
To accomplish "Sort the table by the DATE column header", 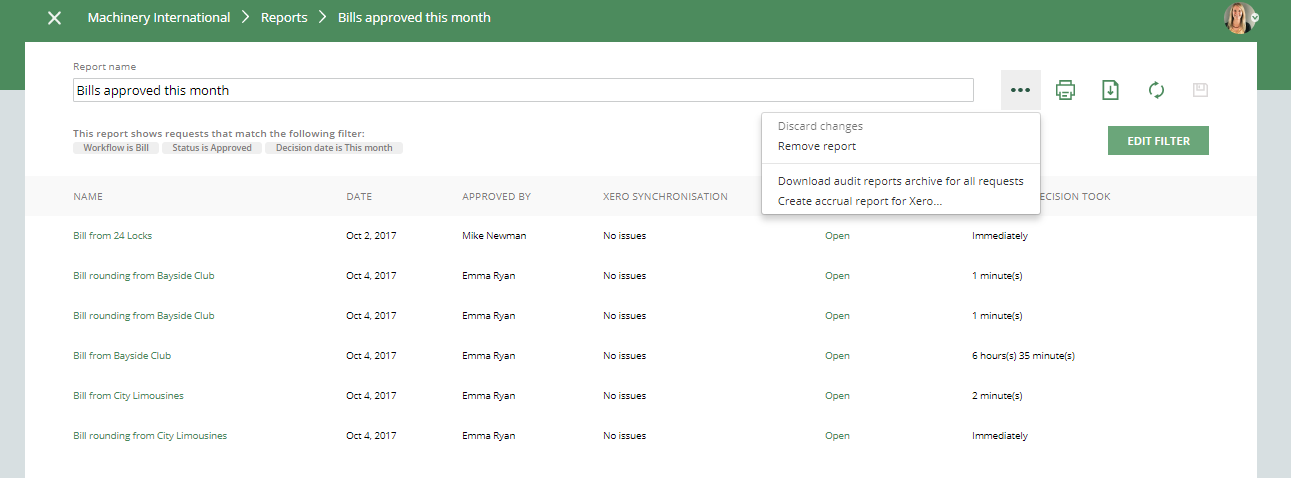I will (x=359, y=197).
